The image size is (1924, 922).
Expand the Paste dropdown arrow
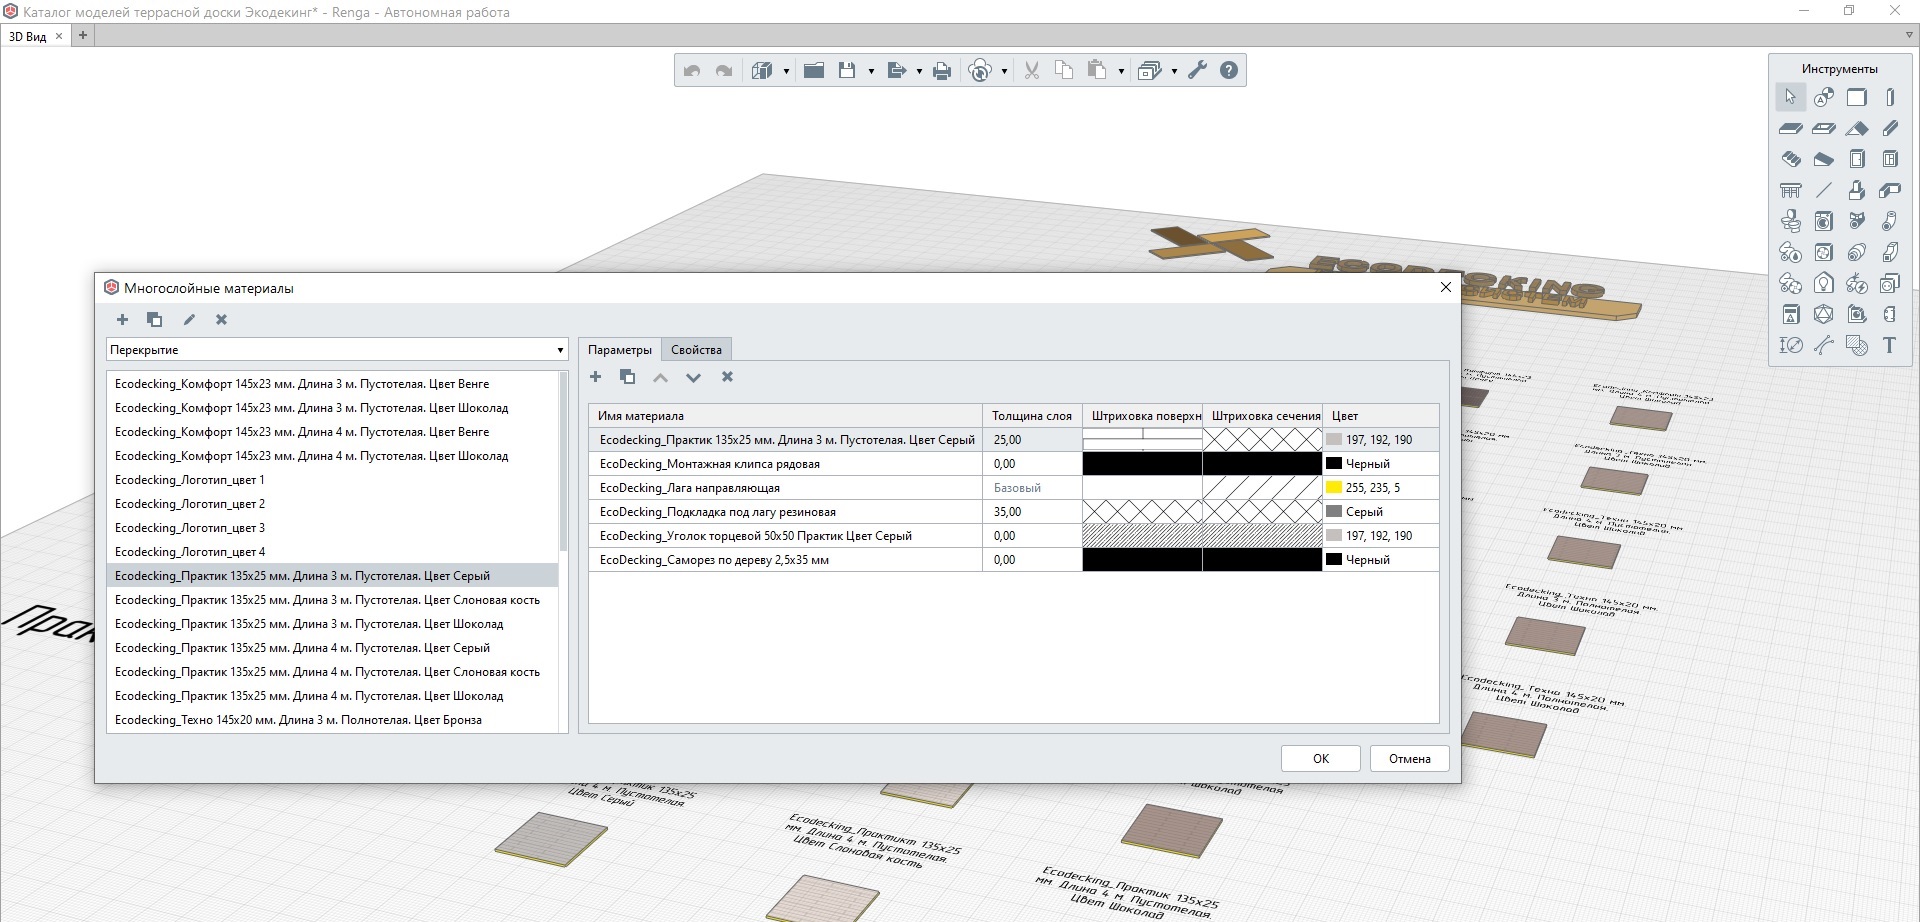(x=1121, y=71)
